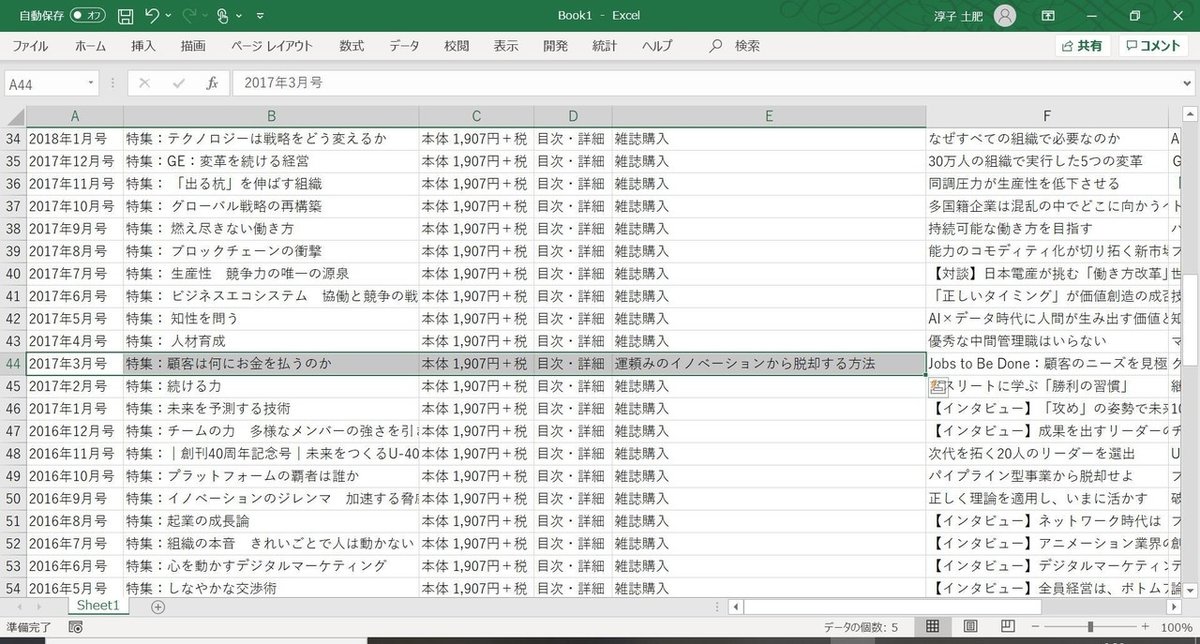Select column C header
The width and height of the screenshot is (1200, 644).
point(476,116)
